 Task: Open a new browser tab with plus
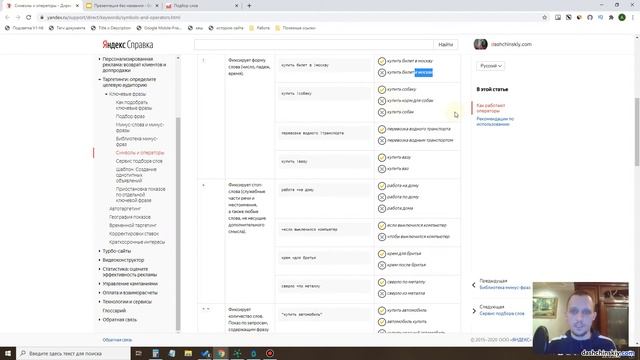coord(249,6)
